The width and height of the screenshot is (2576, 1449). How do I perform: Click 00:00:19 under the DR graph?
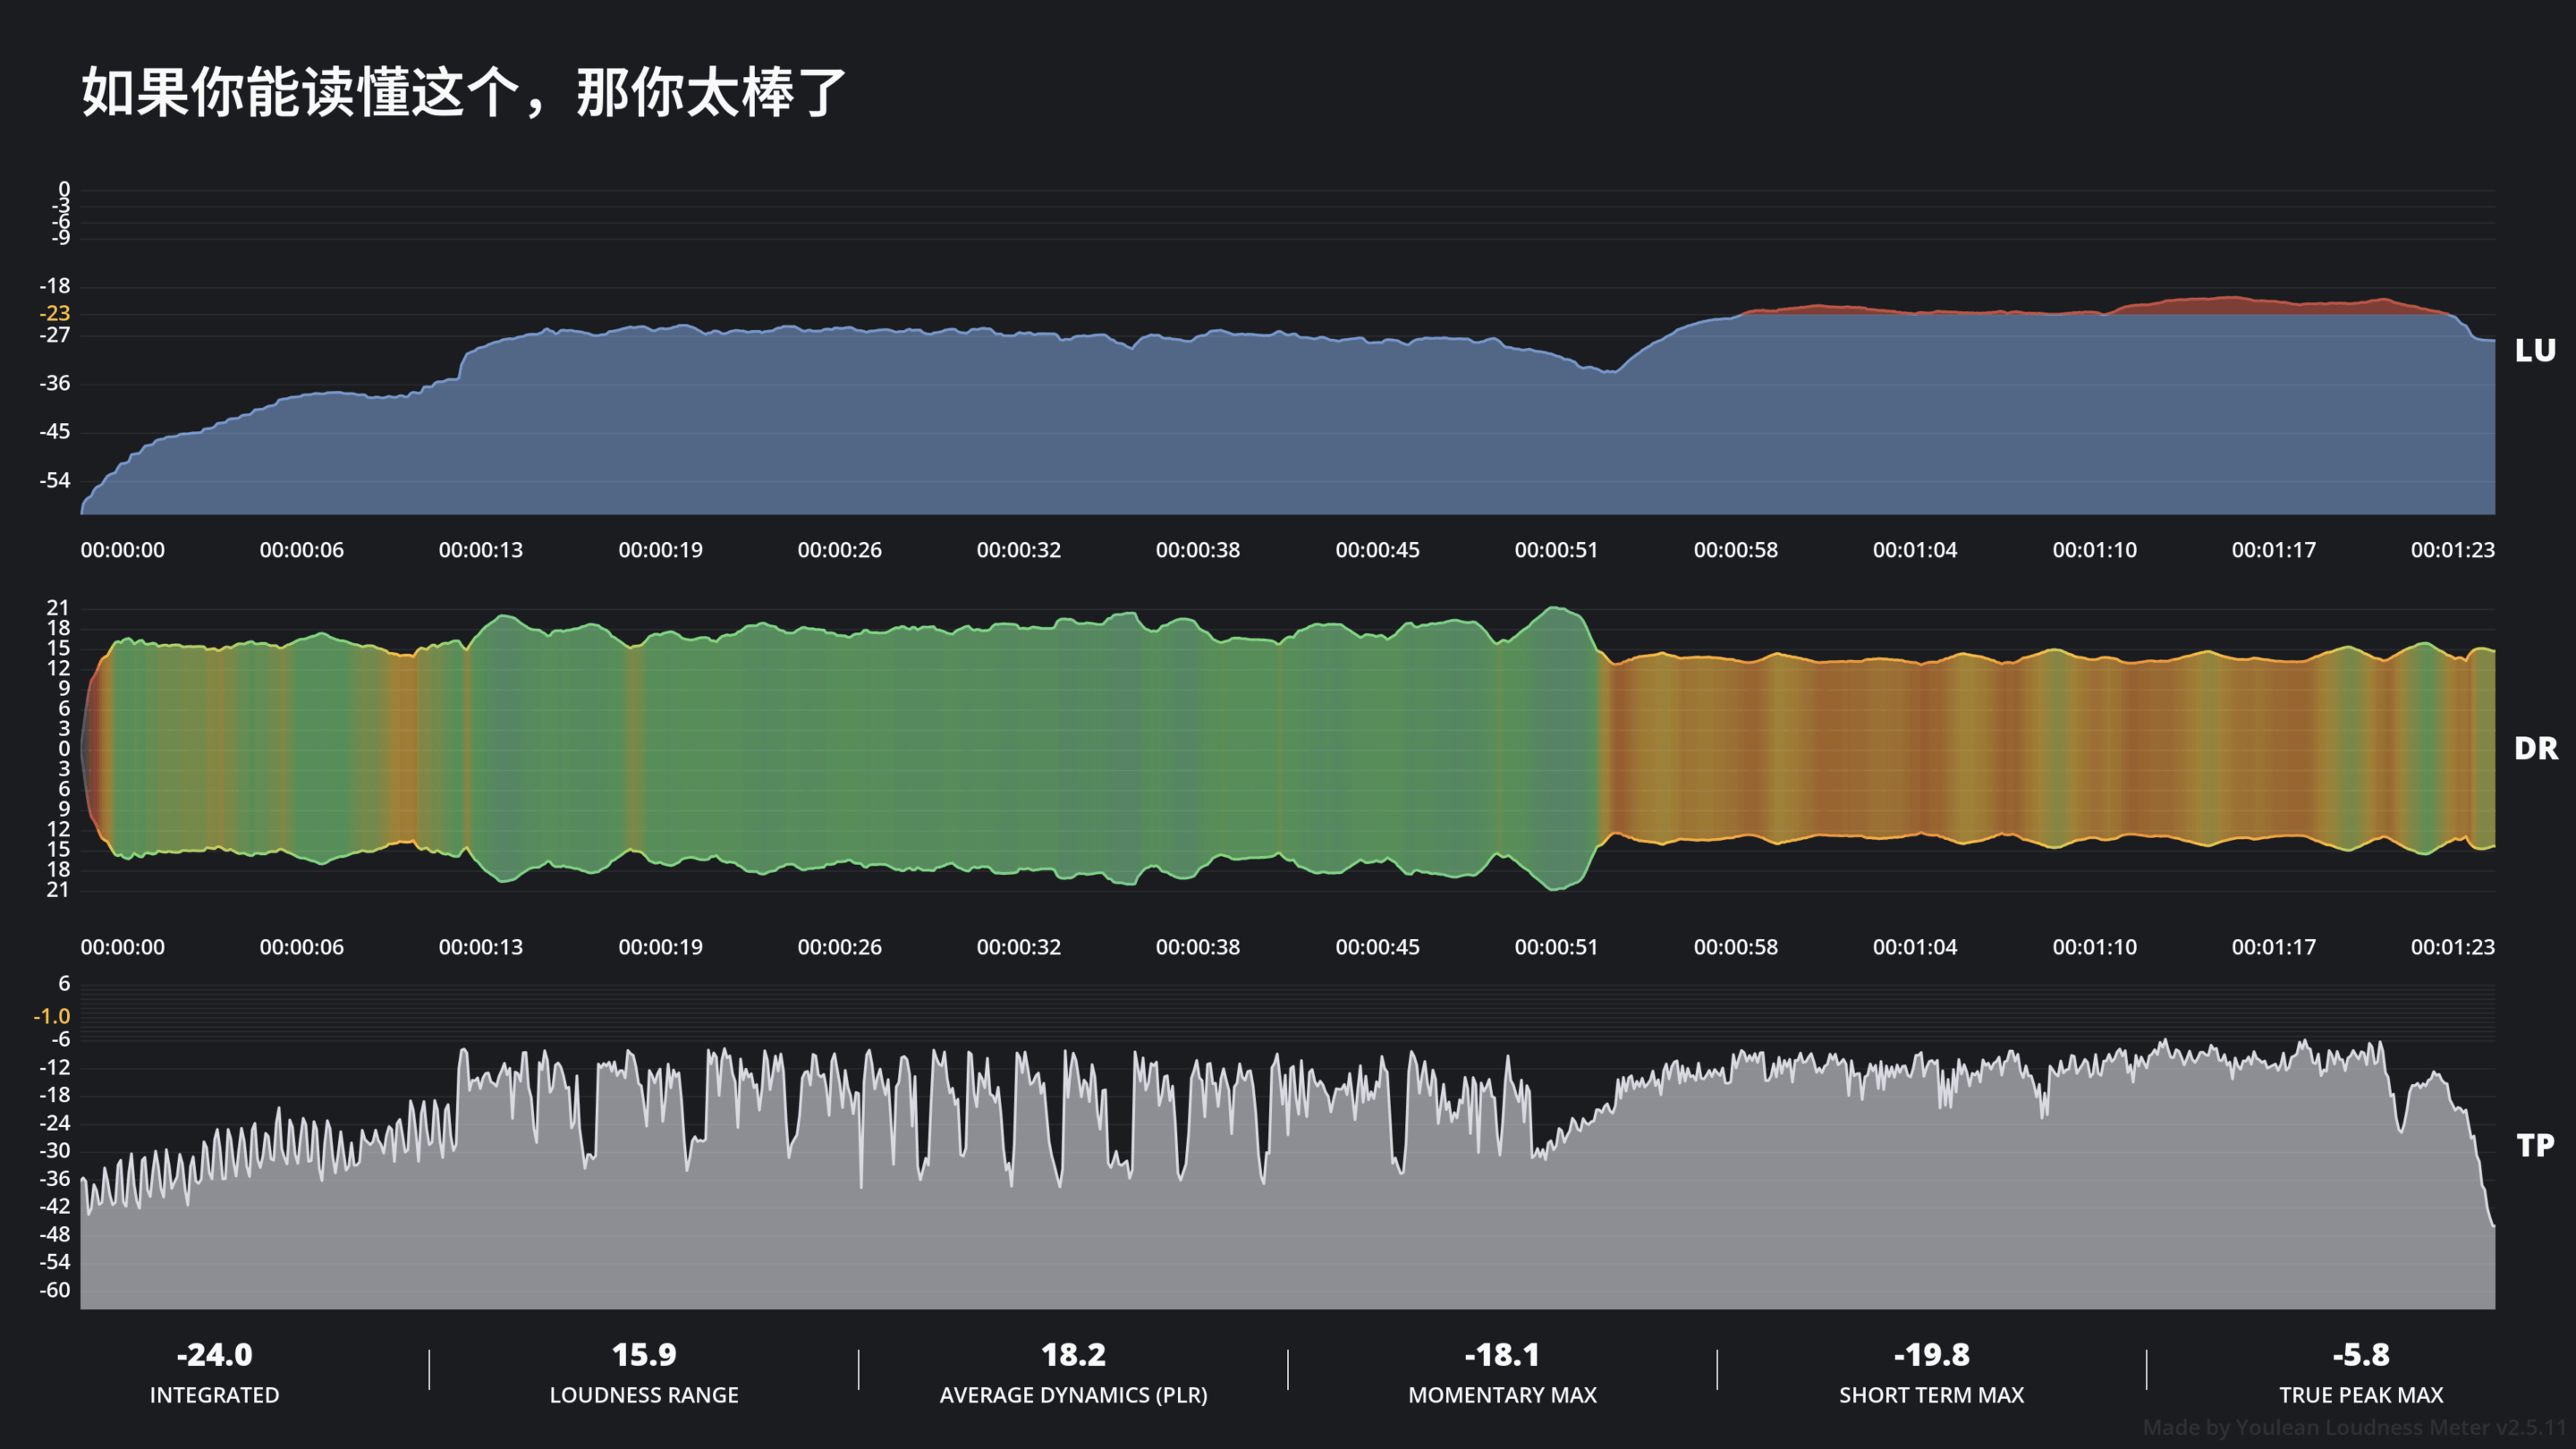click(660, 947)
